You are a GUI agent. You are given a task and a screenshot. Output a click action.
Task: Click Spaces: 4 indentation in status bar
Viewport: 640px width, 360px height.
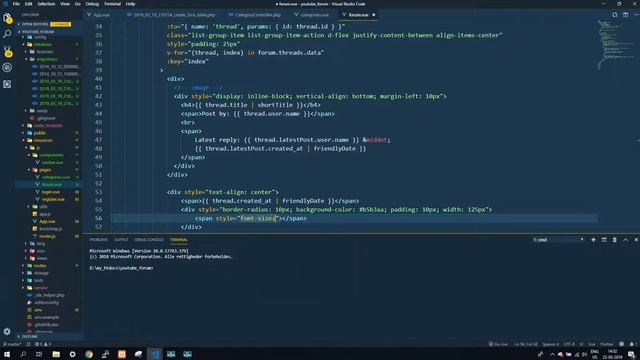[551, 344]
